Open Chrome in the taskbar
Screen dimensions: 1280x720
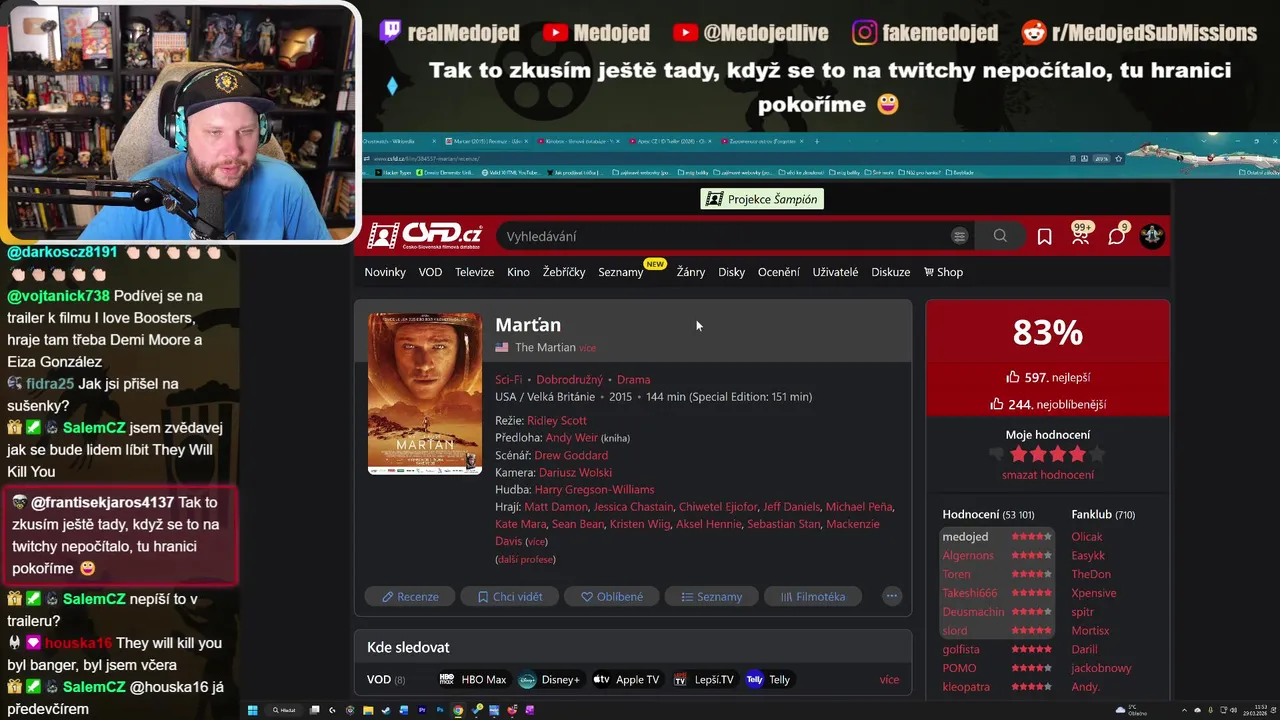[x=458, y=710]
